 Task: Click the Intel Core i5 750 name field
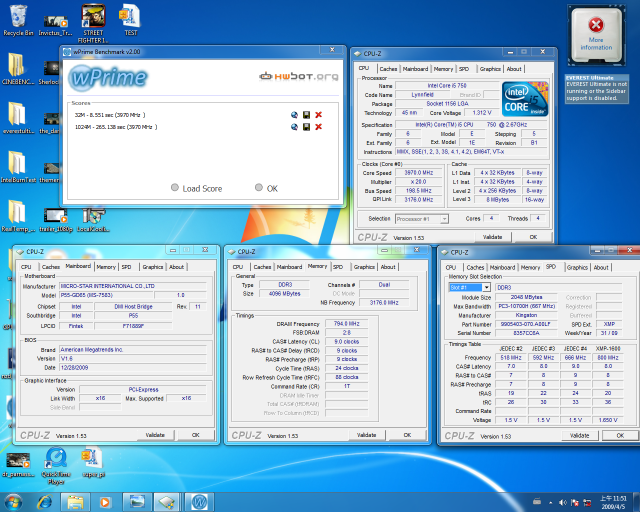447,86
